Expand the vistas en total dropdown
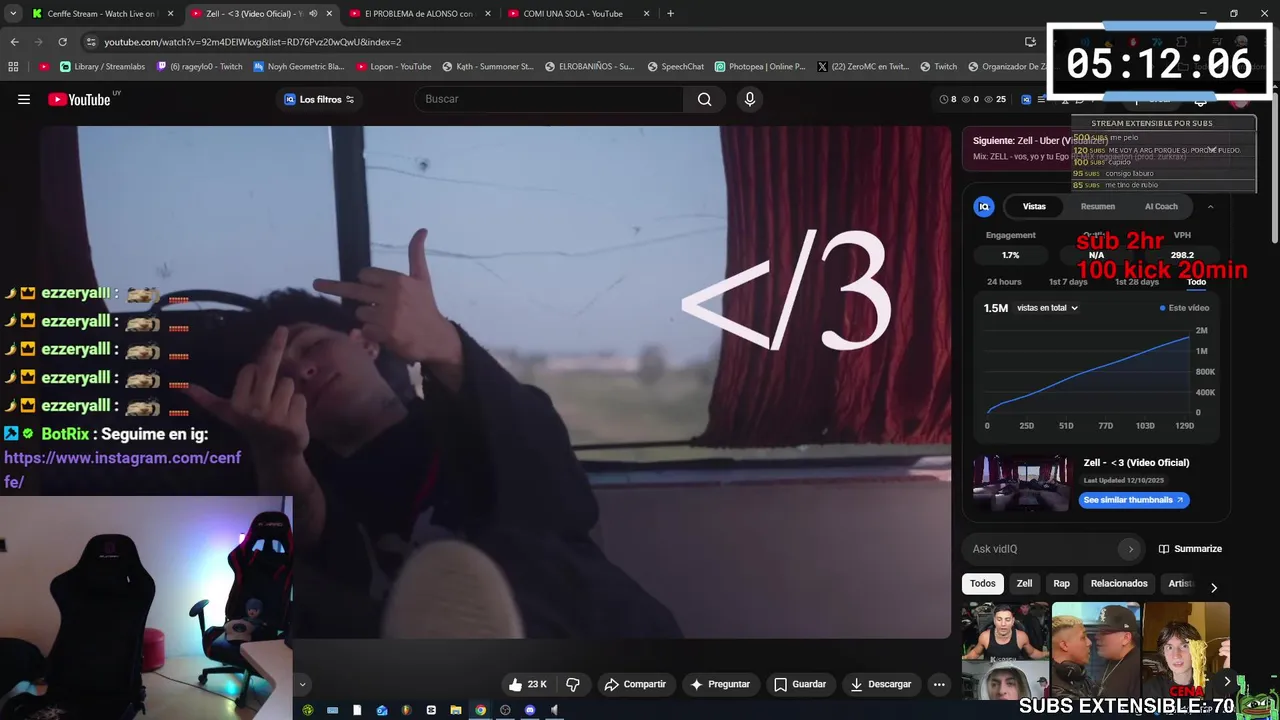Viewport: 1280px width, 720px height. point(1047,308)
